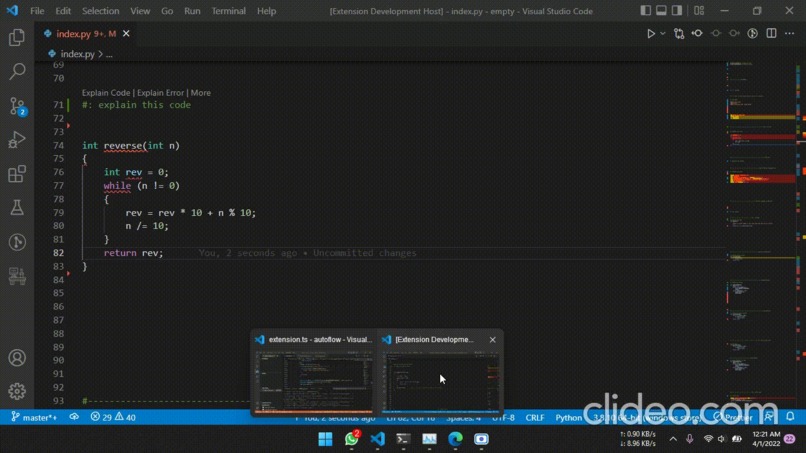
Task: Open the Explorer view in activity bar
Action: (x=17, y=38)
